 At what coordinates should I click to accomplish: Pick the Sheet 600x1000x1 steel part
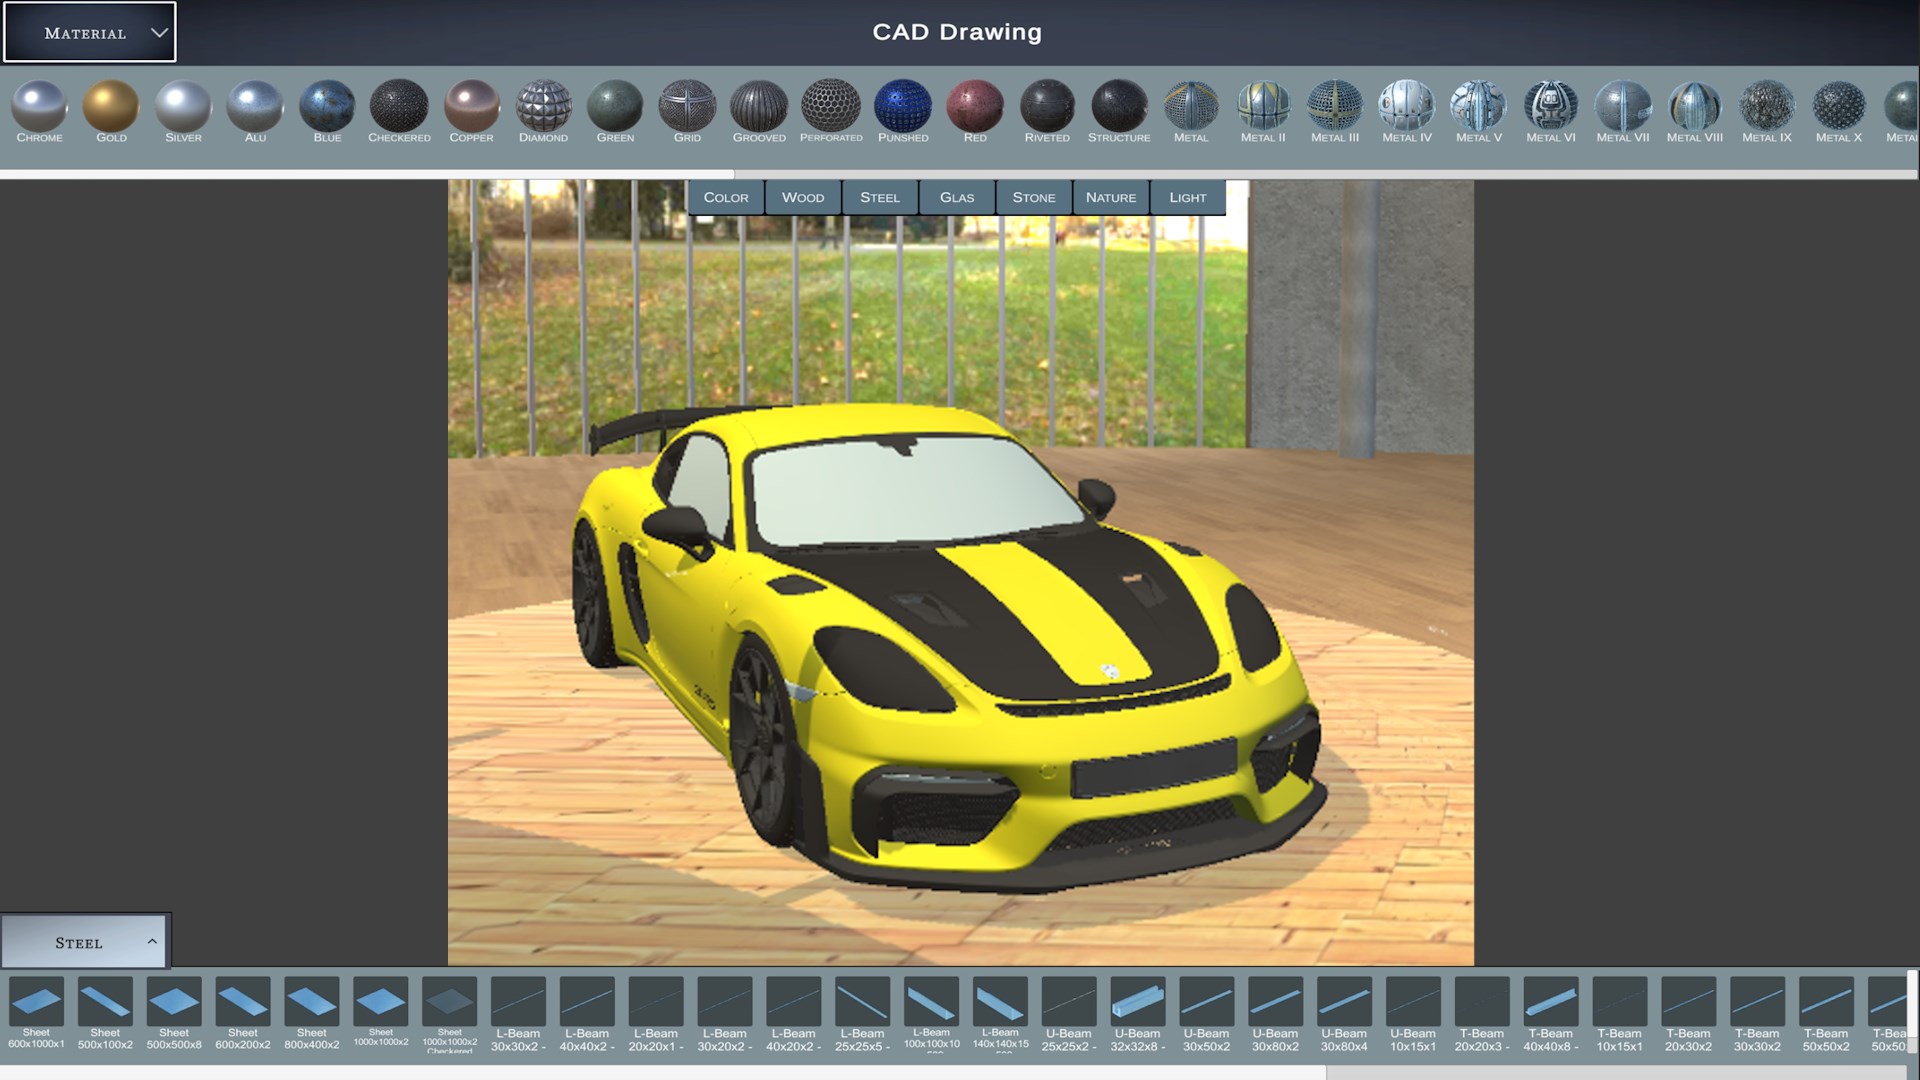coord(36,1002)
